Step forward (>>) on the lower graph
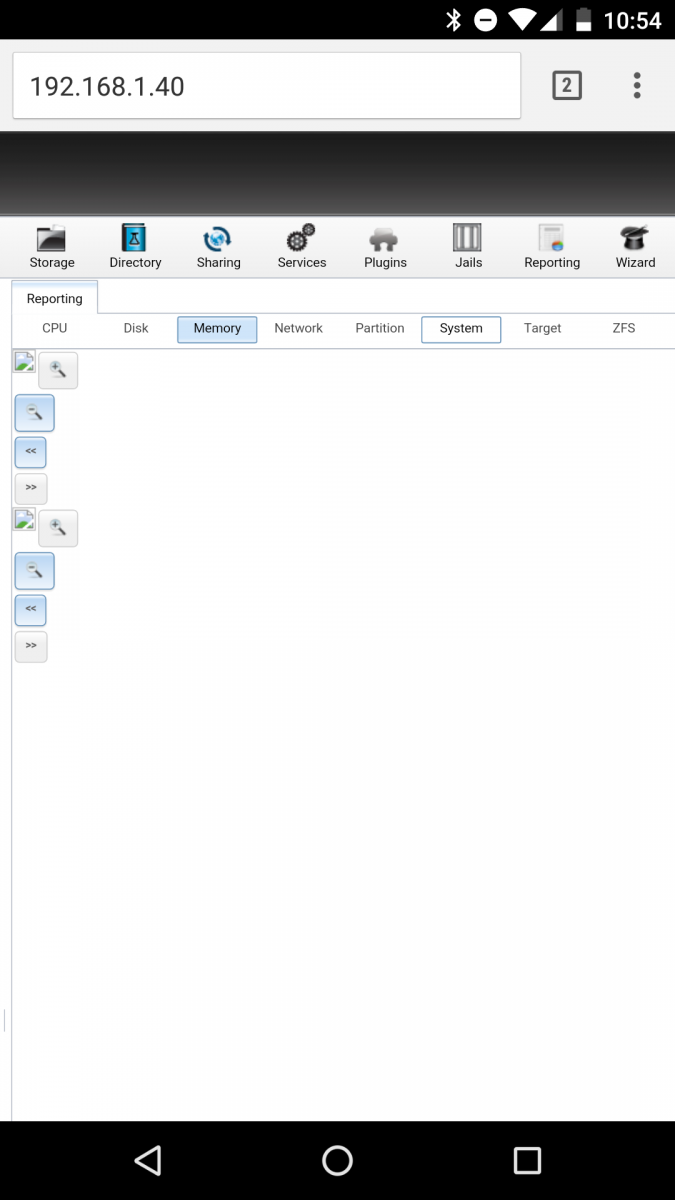This screenshot has height=1200, width=675. [x=31, y=646]
